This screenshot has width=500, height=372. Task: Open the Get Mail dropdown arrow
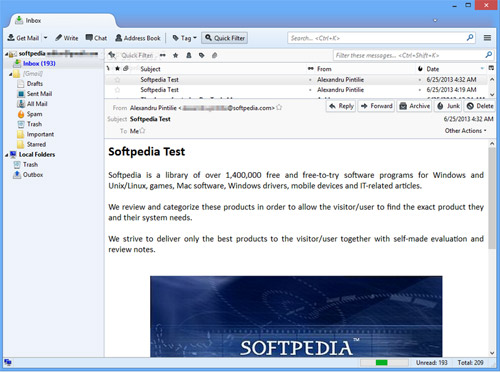(46, 38)
